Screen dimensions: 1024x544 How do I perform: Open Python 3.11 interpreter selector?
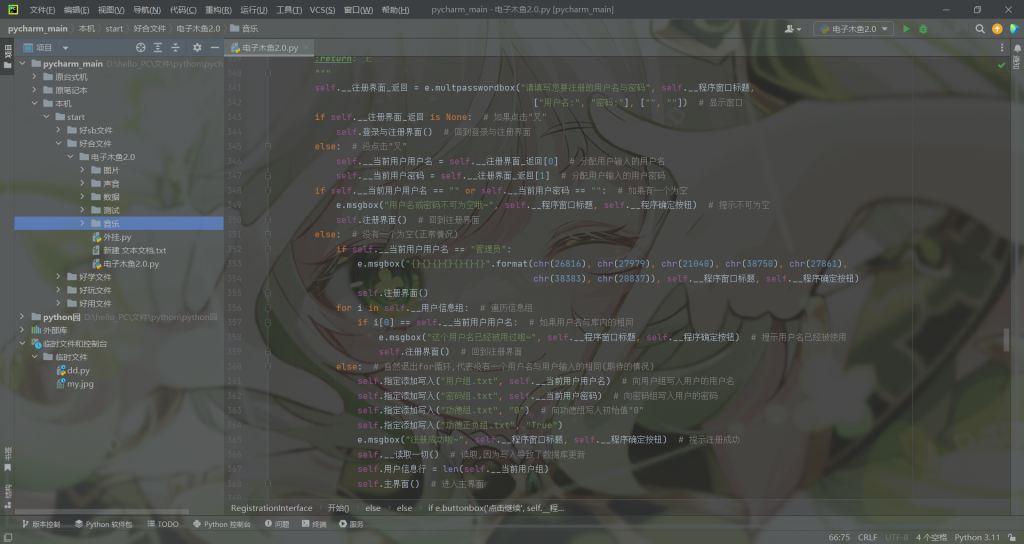(x=977, y=537)
